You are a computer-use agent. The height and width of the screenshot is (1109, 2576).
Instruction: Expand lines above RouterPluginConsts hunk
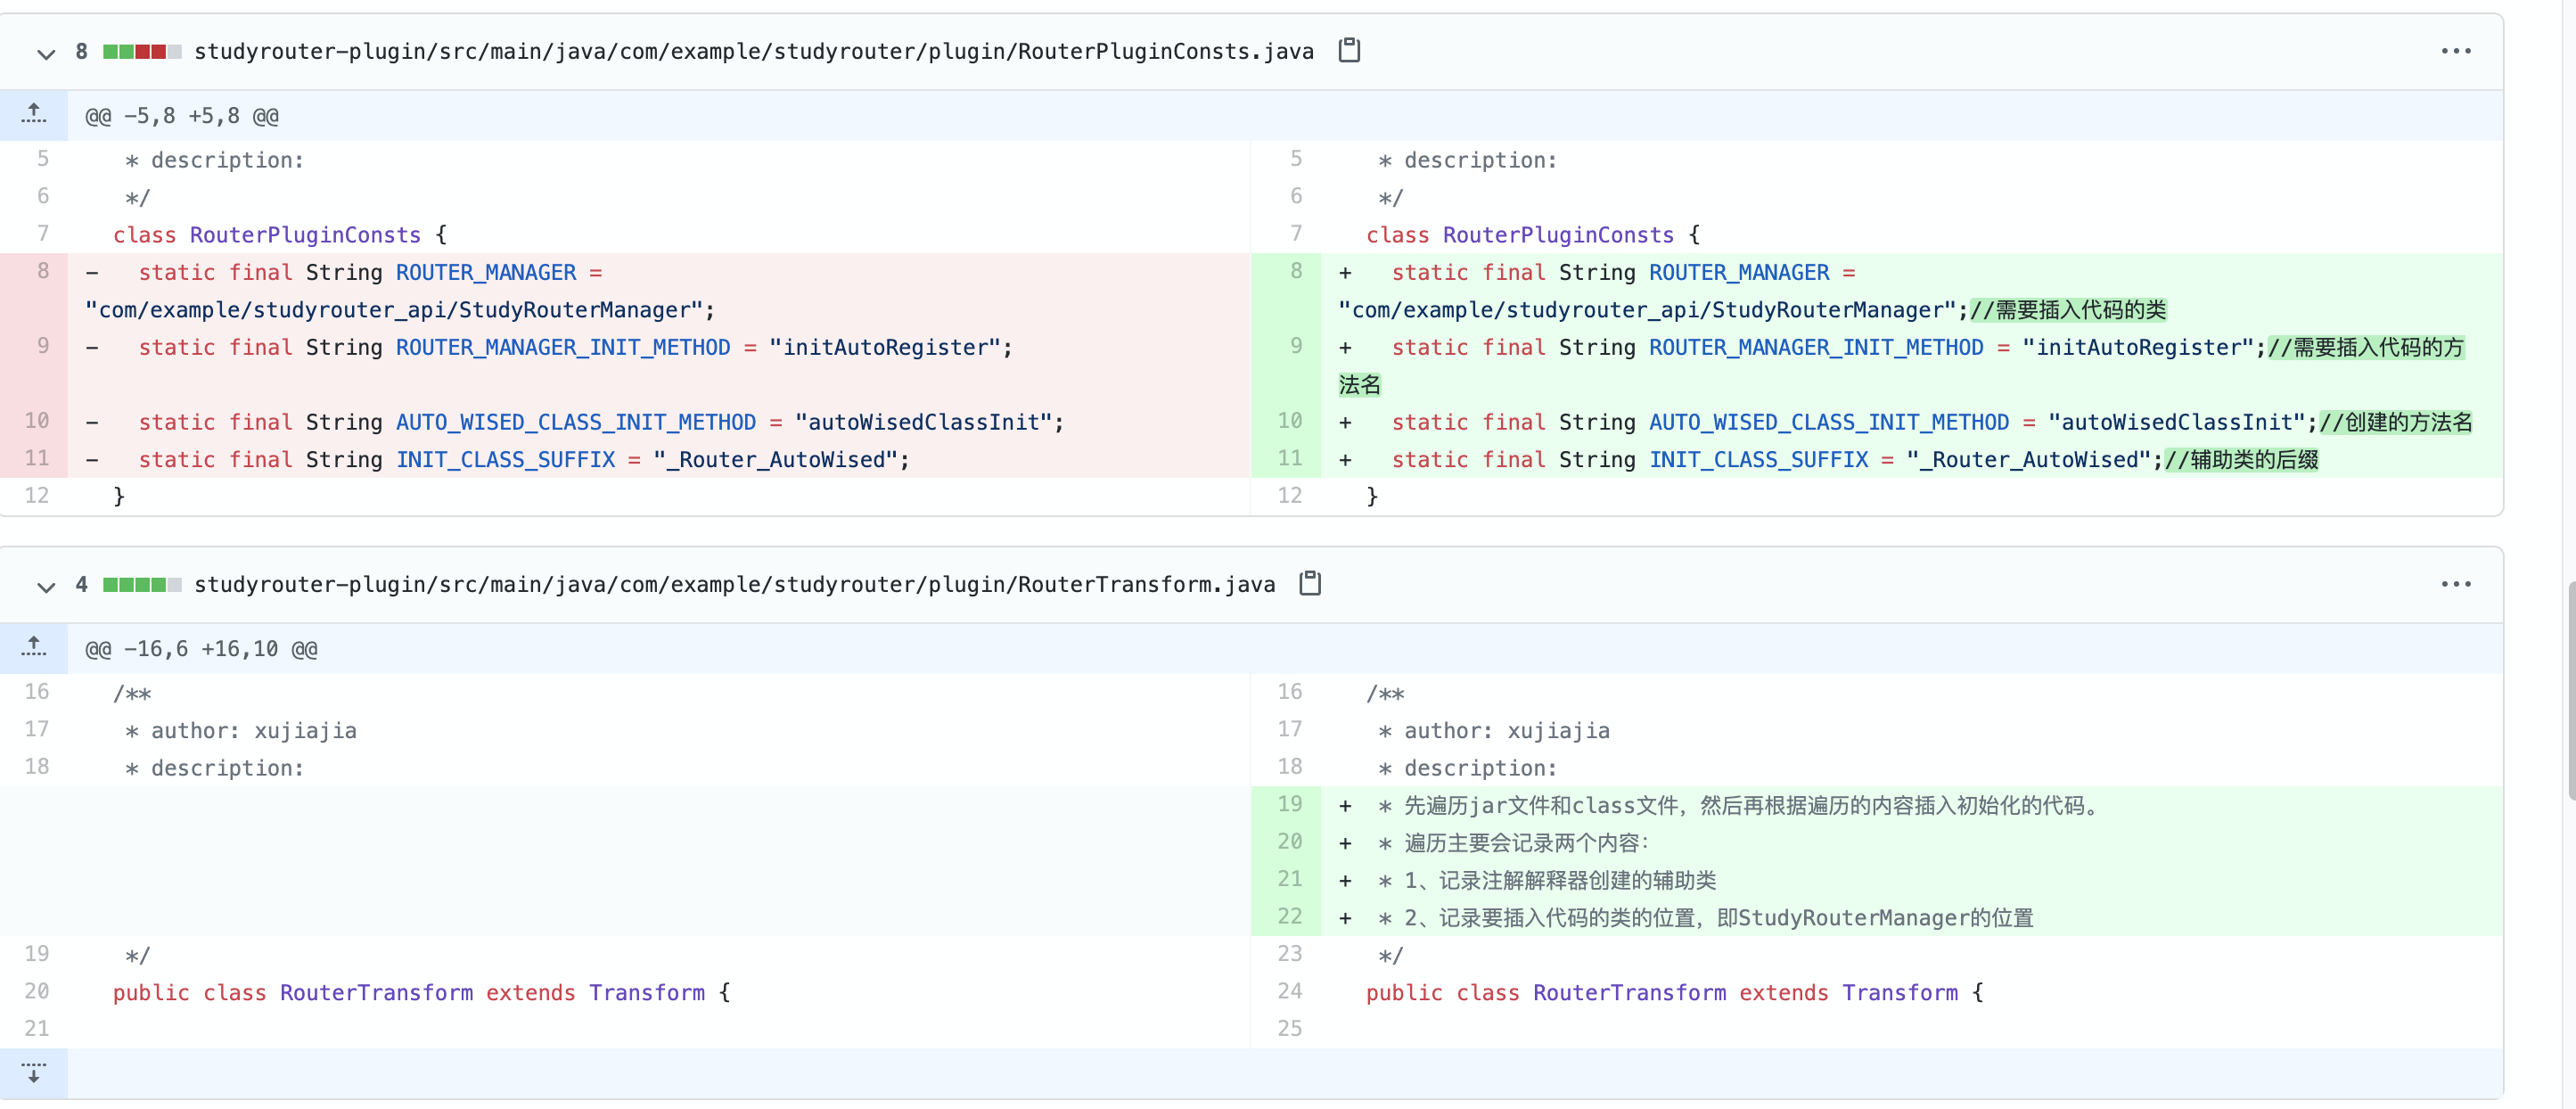point(34,115)
